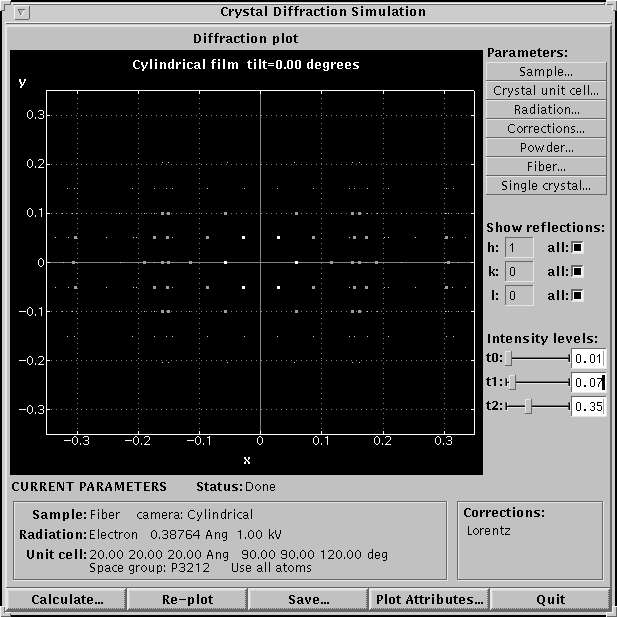
Task: Click the 'Use all atoms' text
Action: coord(271,568)
